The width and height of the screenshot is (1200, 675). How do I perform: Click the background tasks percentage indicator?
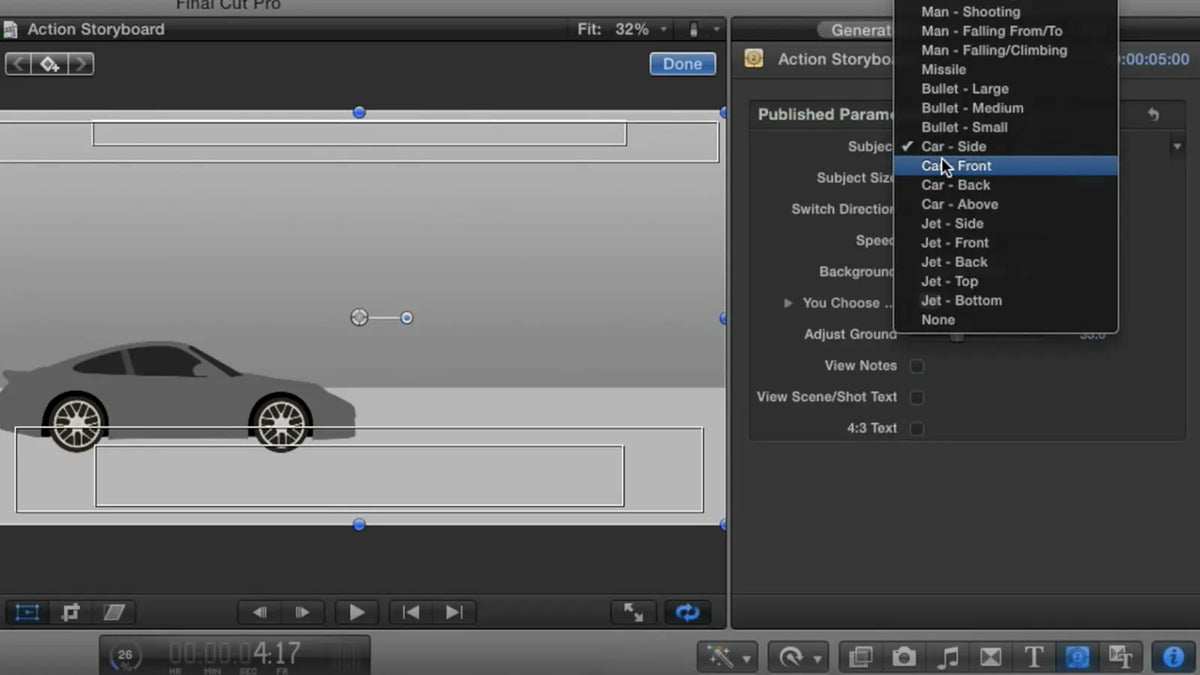pos(125,656)
